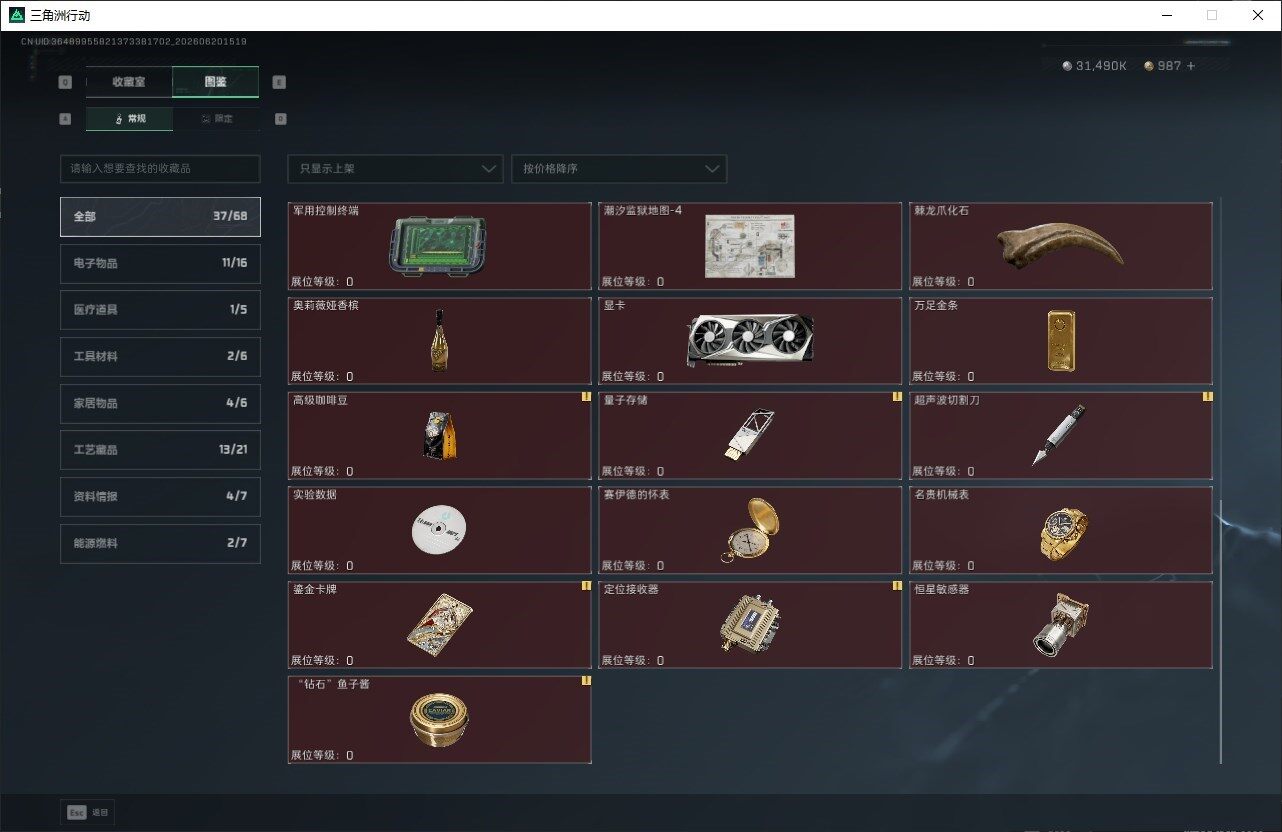Click the Q key hint beside 收藏室

(x=65, y=83)
